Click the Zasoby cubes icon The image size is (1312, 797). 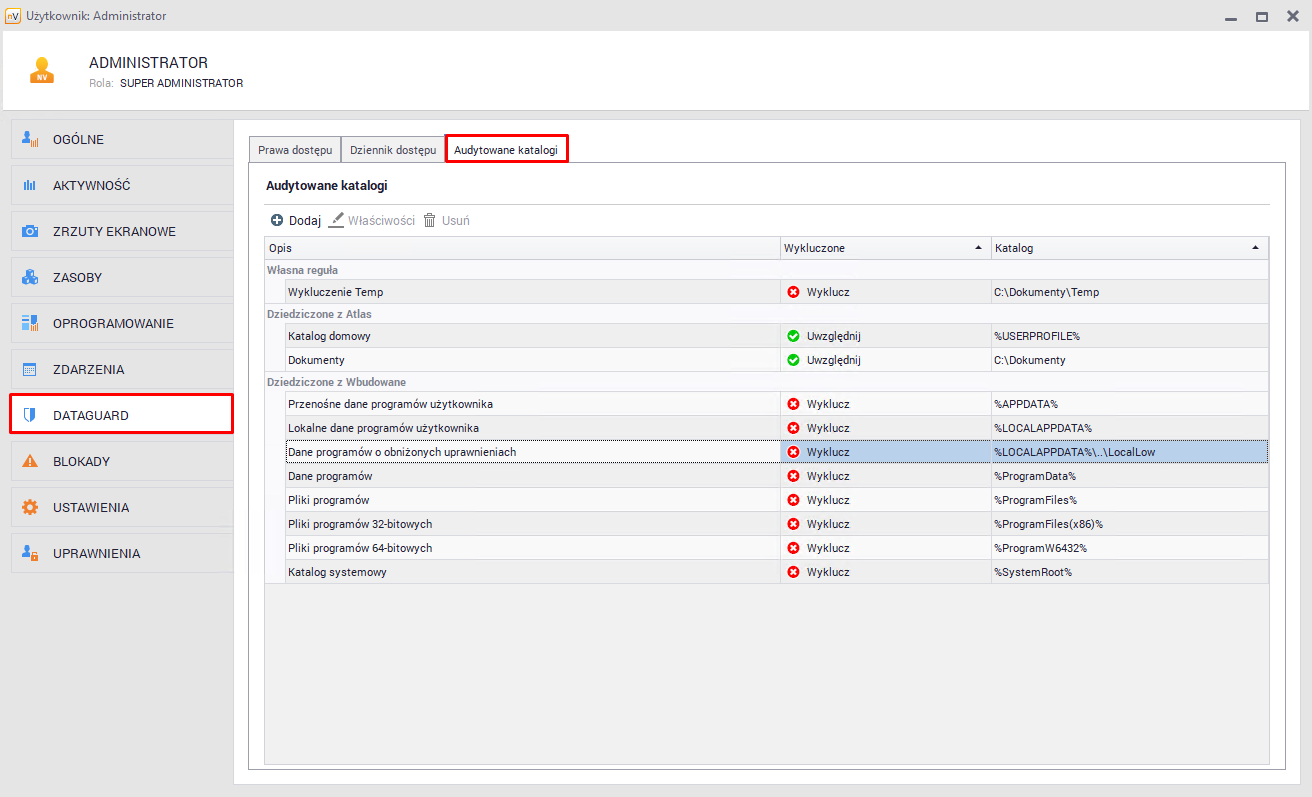pyautogui.click(x=30, y=278)
